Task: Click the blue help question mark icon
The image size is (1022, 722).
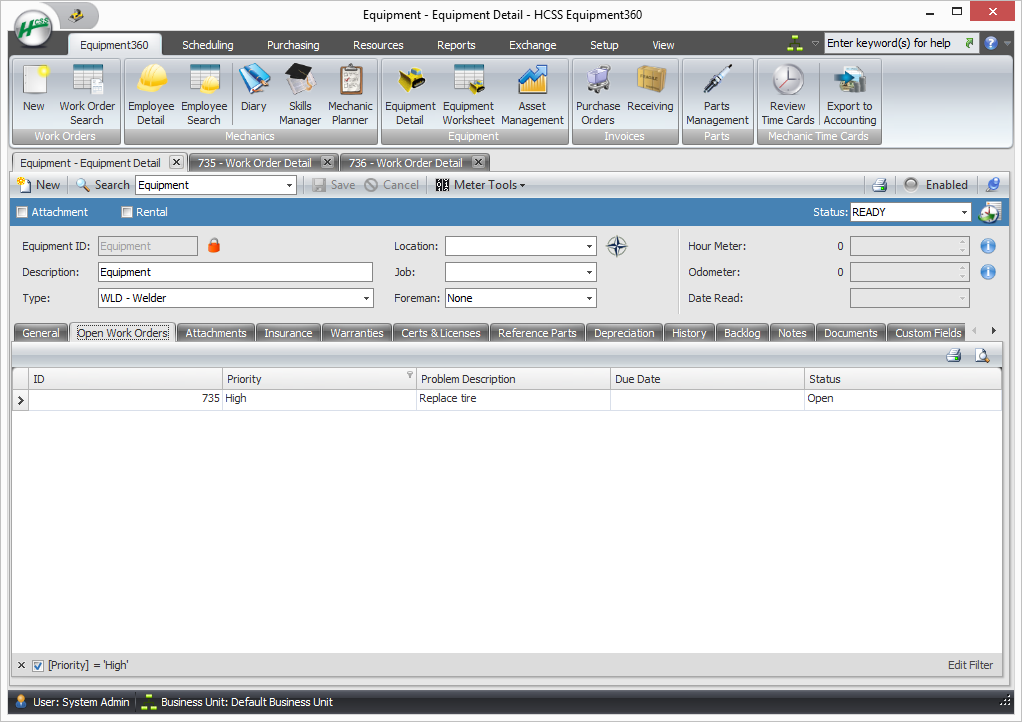Action: click(x=991, y=44)
